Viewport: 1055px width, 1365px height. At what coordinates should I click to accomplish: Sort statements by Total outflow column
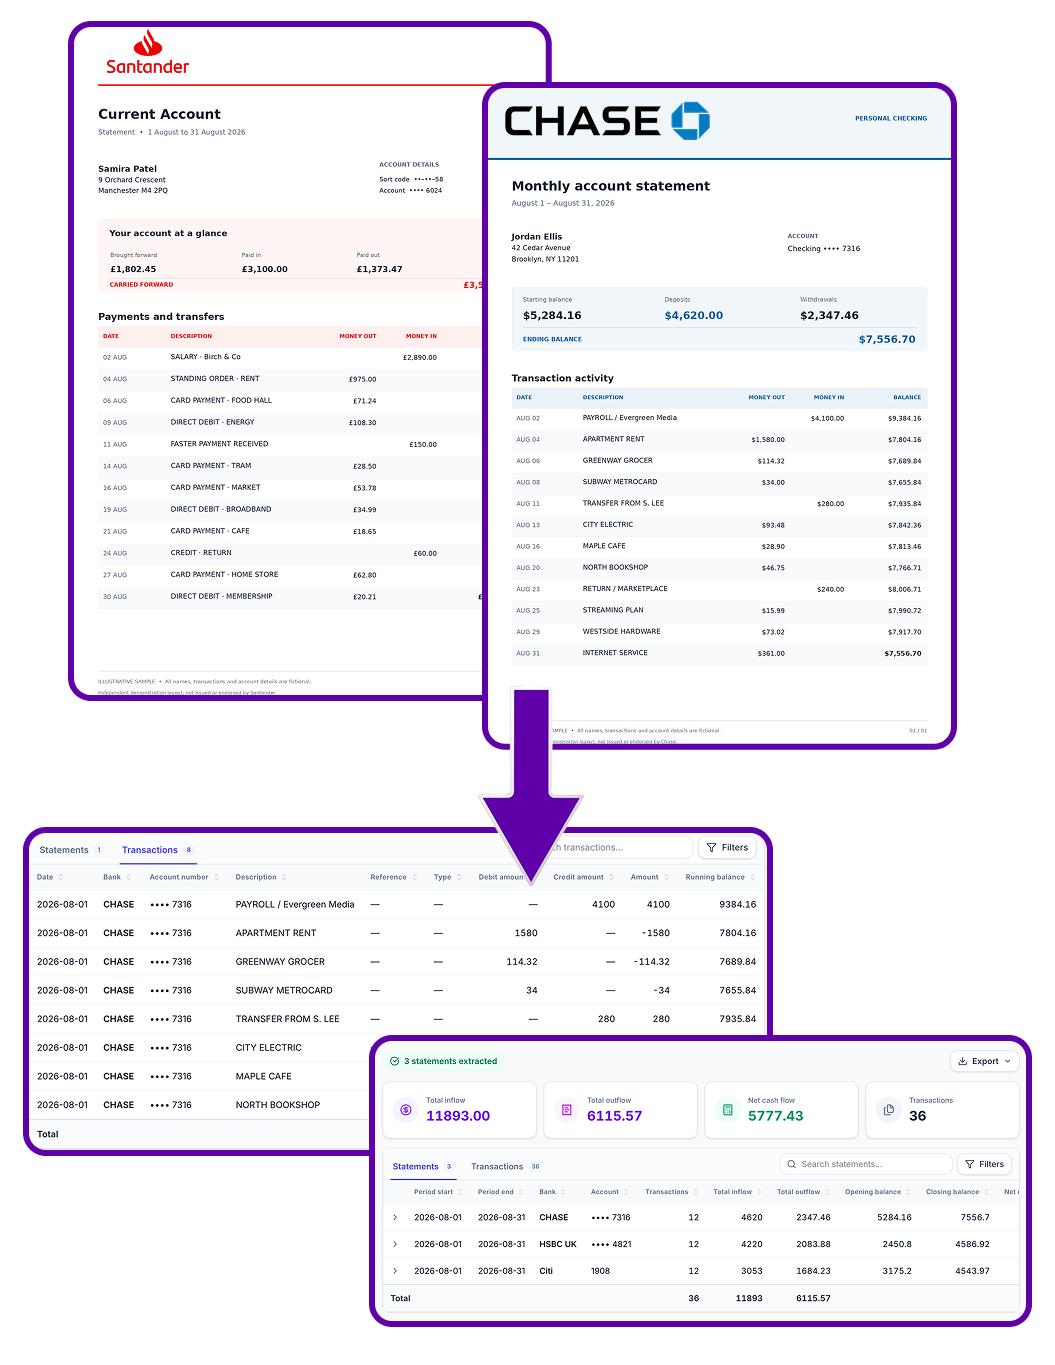pos(803,1192)
